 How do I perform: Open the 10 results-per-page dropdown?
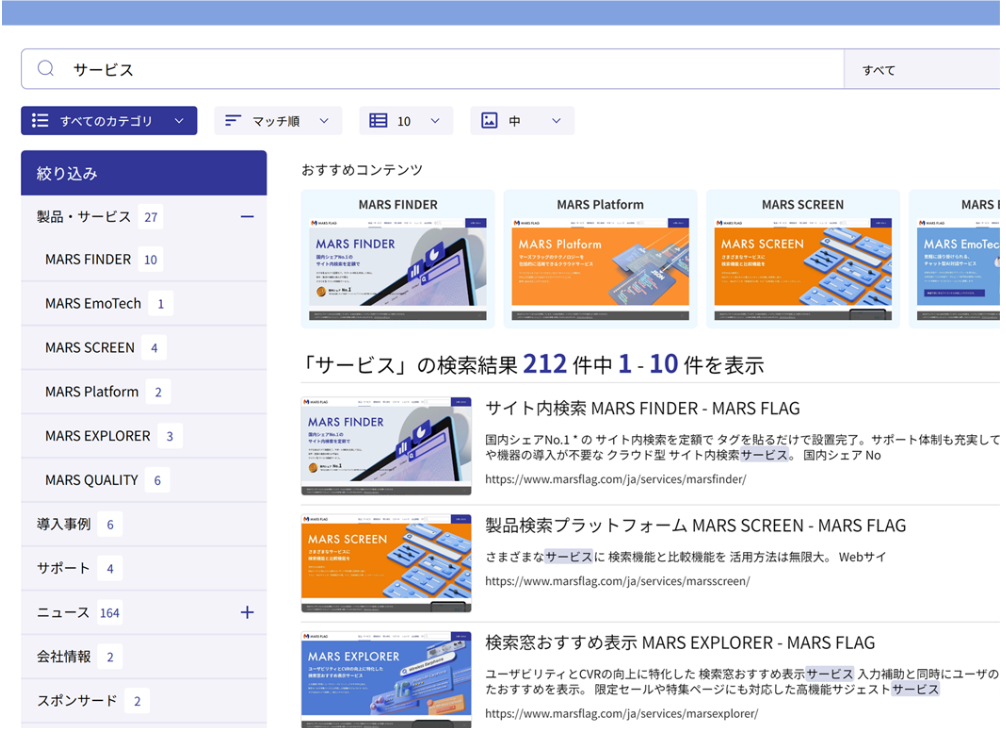tap(406, 121)
